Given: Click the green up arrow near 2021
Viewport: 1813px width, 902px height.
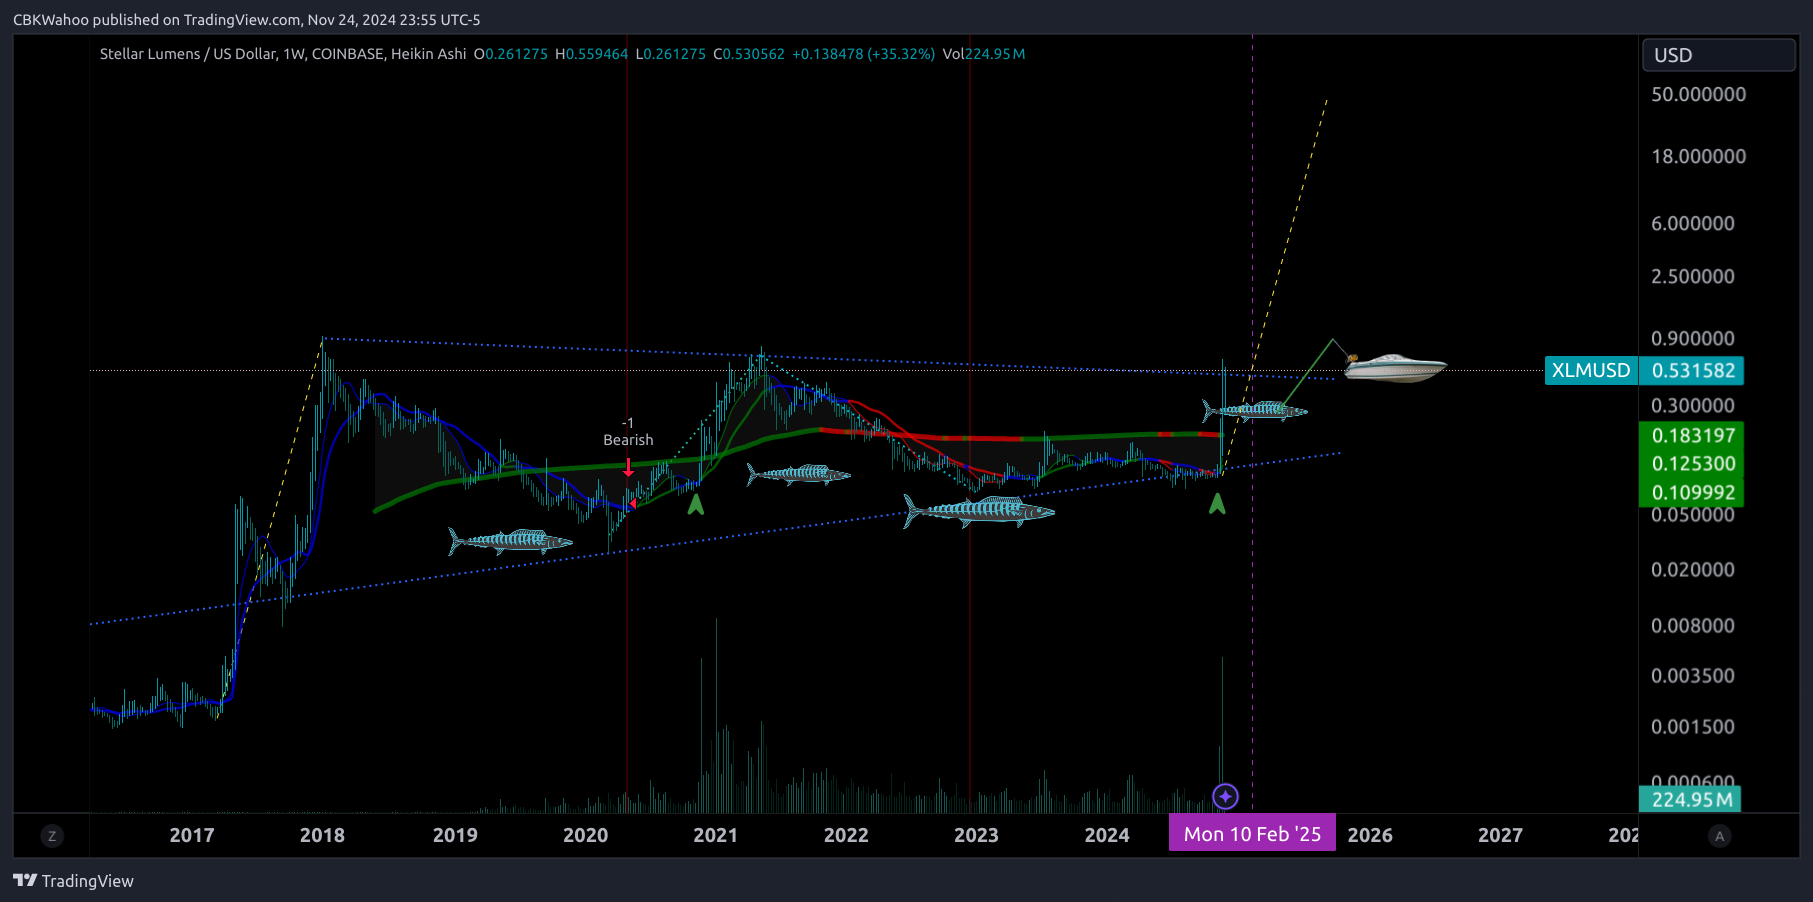Looking at the screenshot, I should pyautogui.click(x=696, y=504).
